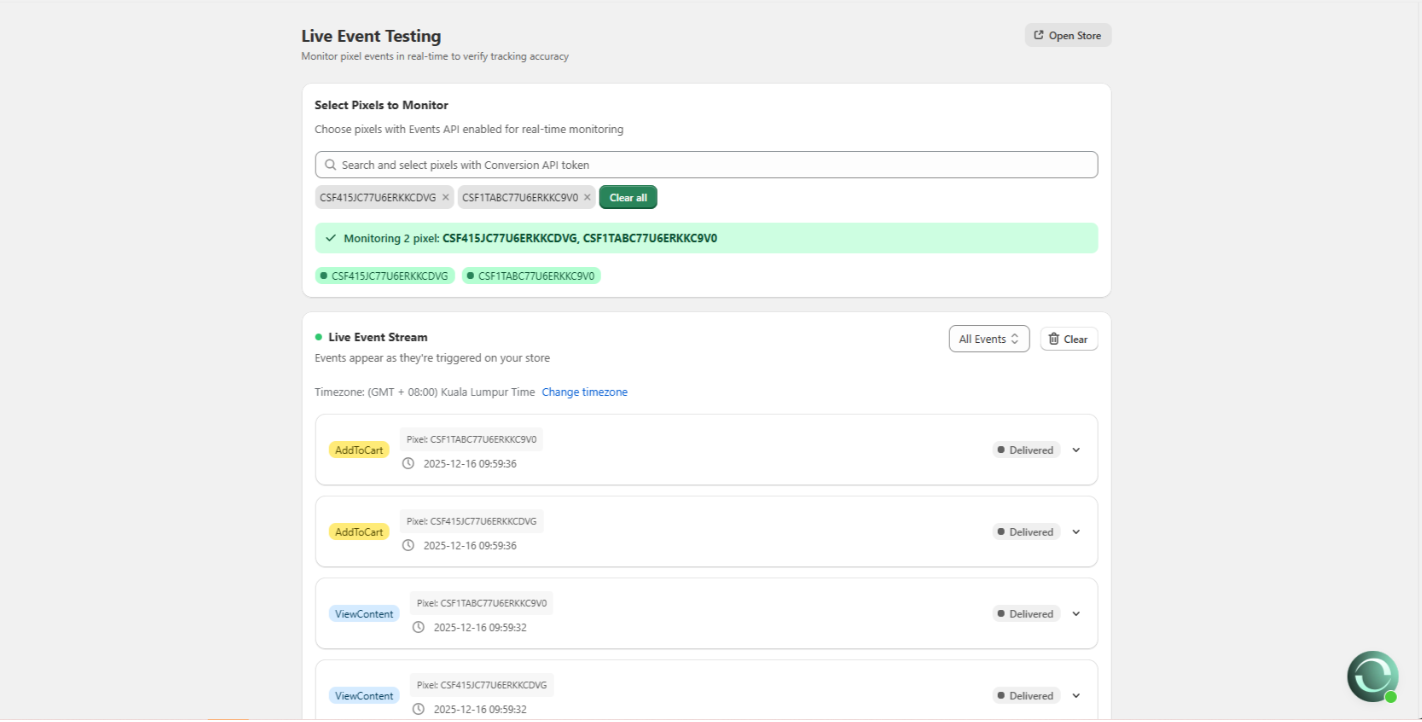Click the magnifying glass in the pixel search bar
This screenshot has width=1422, height=722.
tap(330, 164)
